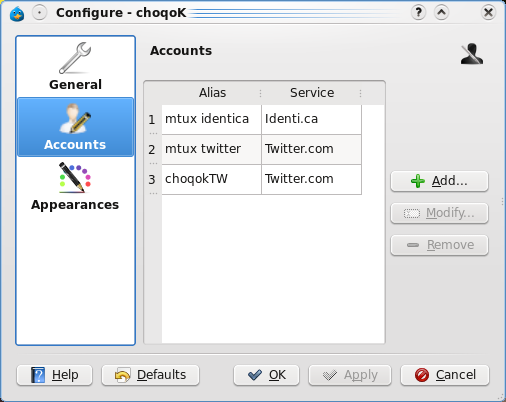Viewport: 506px width, 402px height.
Task: Select the Accounts sidebar icon
Action: (x=75, y=118)
